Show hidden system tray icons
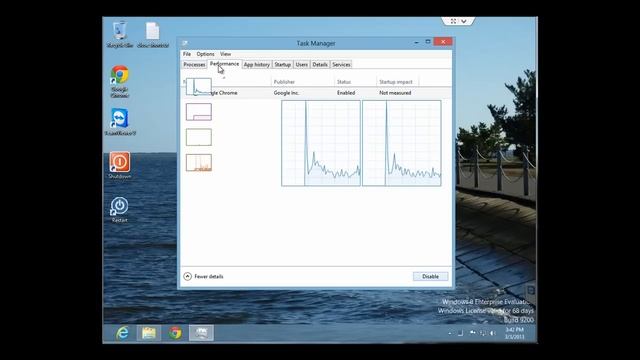The width and height of the screenshot is (640, 360). [450, 333]
